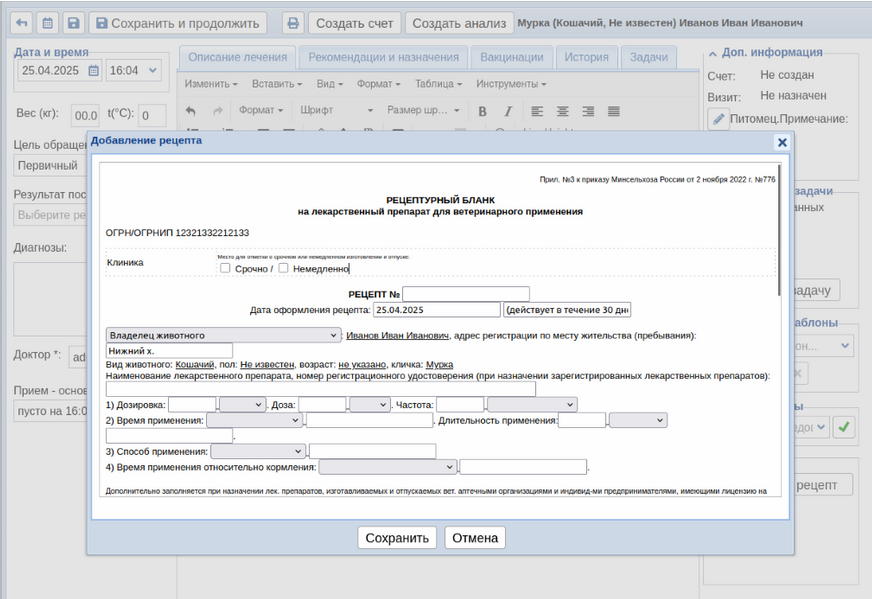Open the 'История' tab
872x599 pixels.
tap(586, 58)
